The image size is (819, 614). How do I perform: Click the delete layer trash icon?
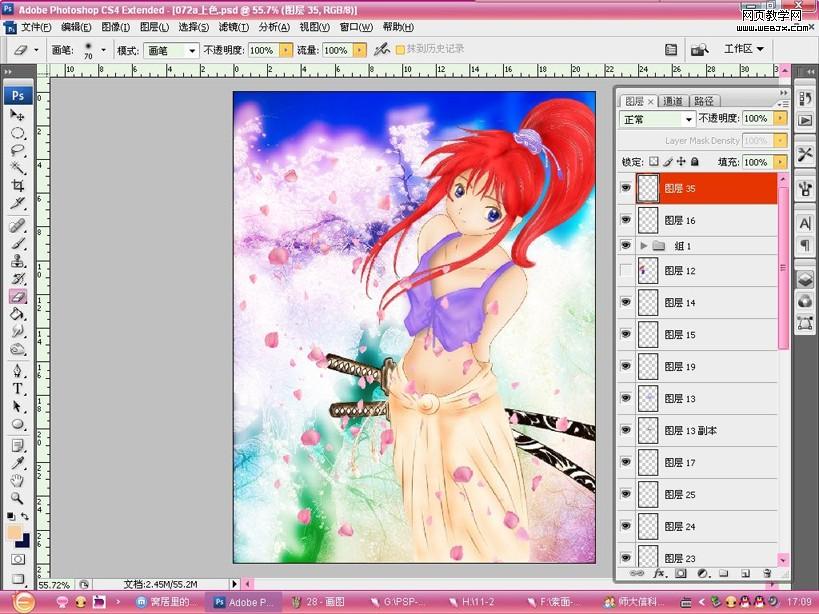pos(767,574)
